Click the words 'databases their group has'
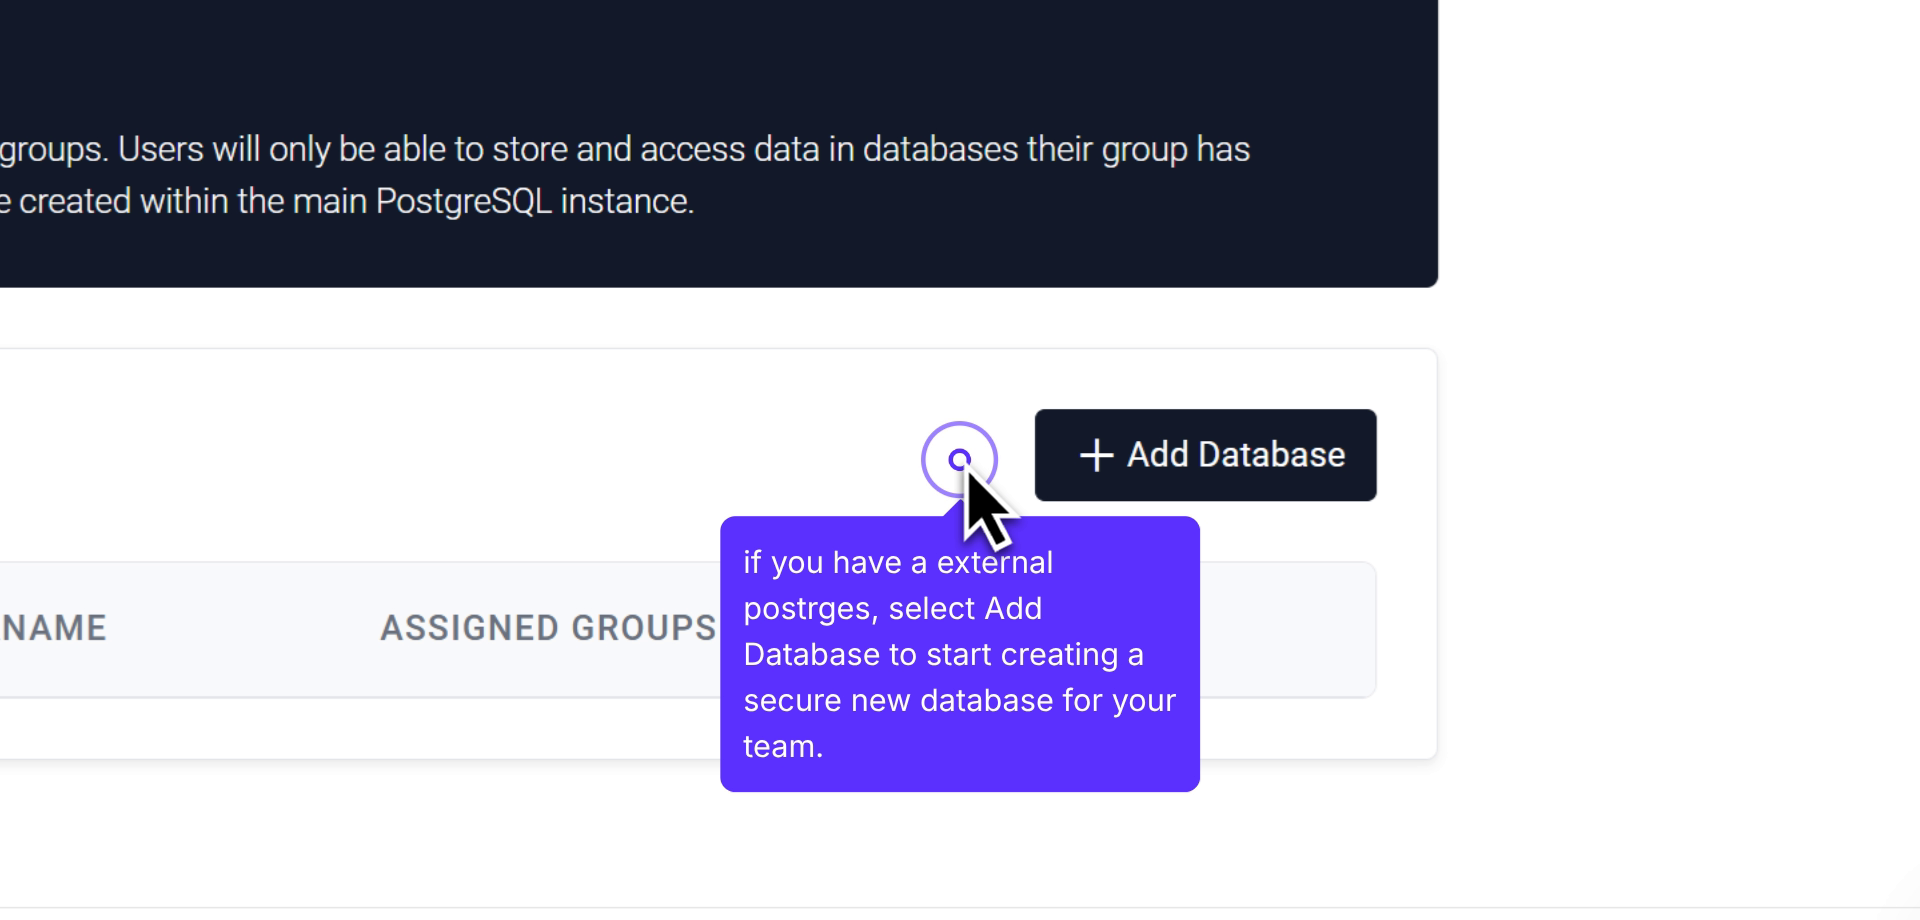 coord(1056,150)
